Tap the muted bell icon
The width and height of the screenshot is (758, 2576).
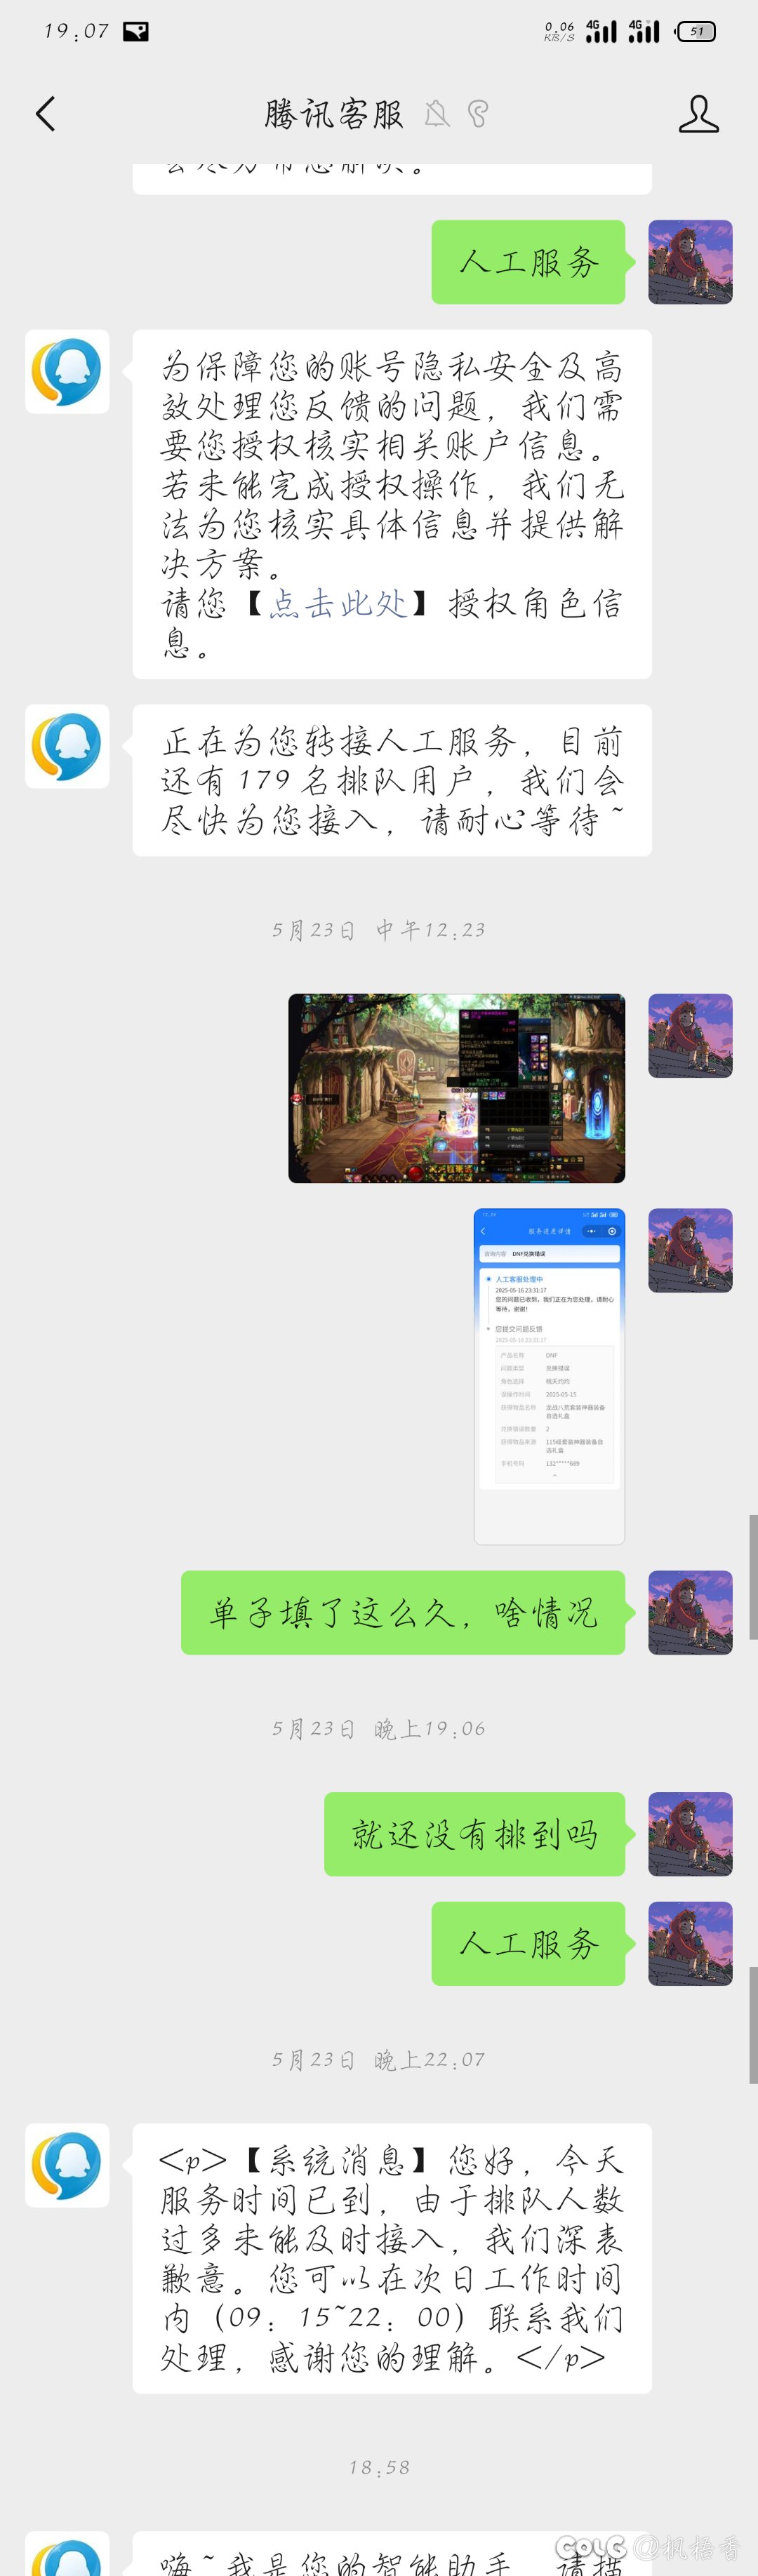point(437,114)
